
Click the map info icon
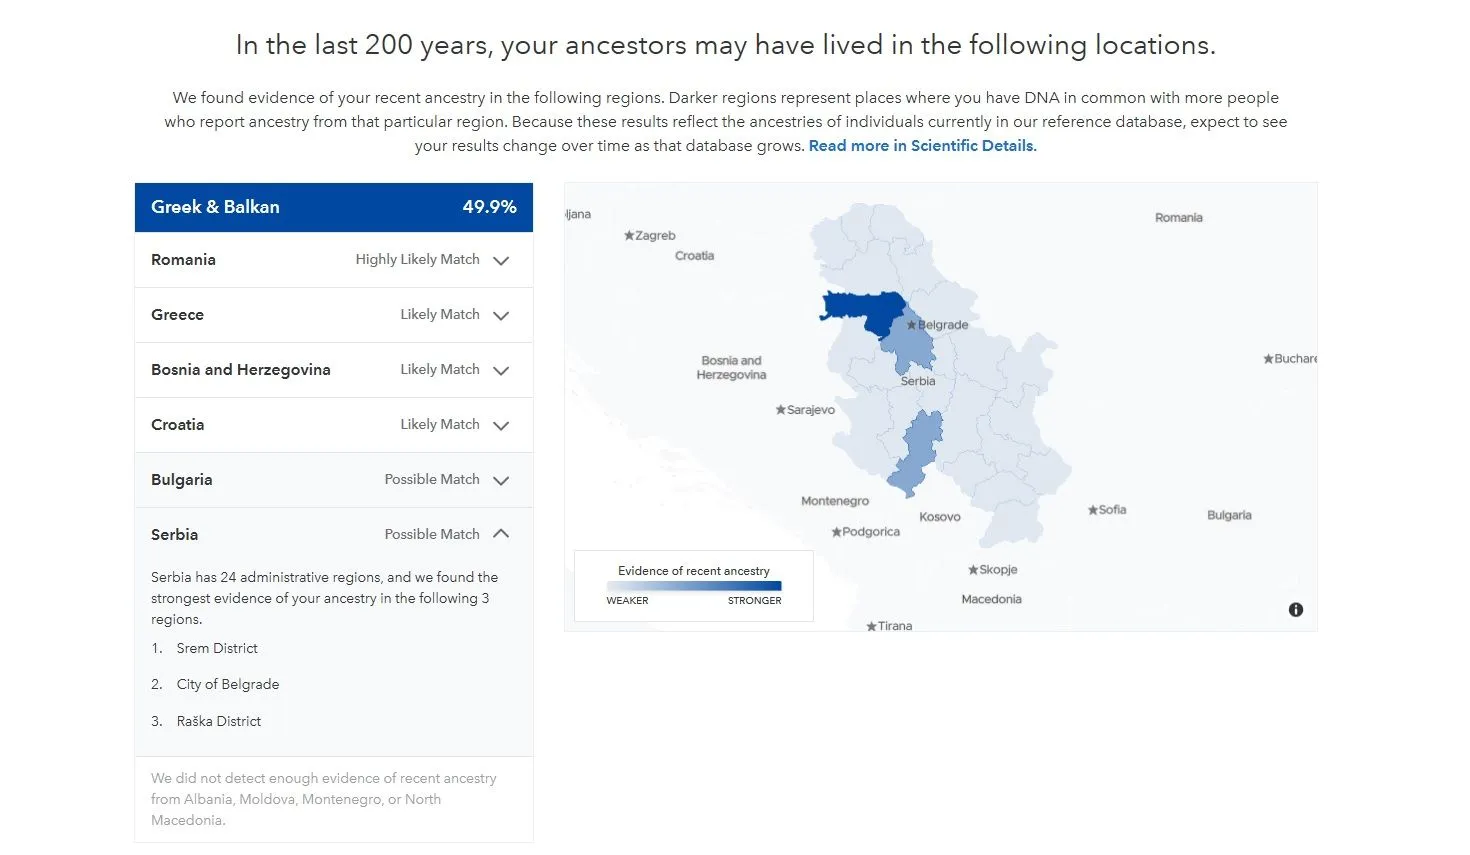[x=1296, y=610]
